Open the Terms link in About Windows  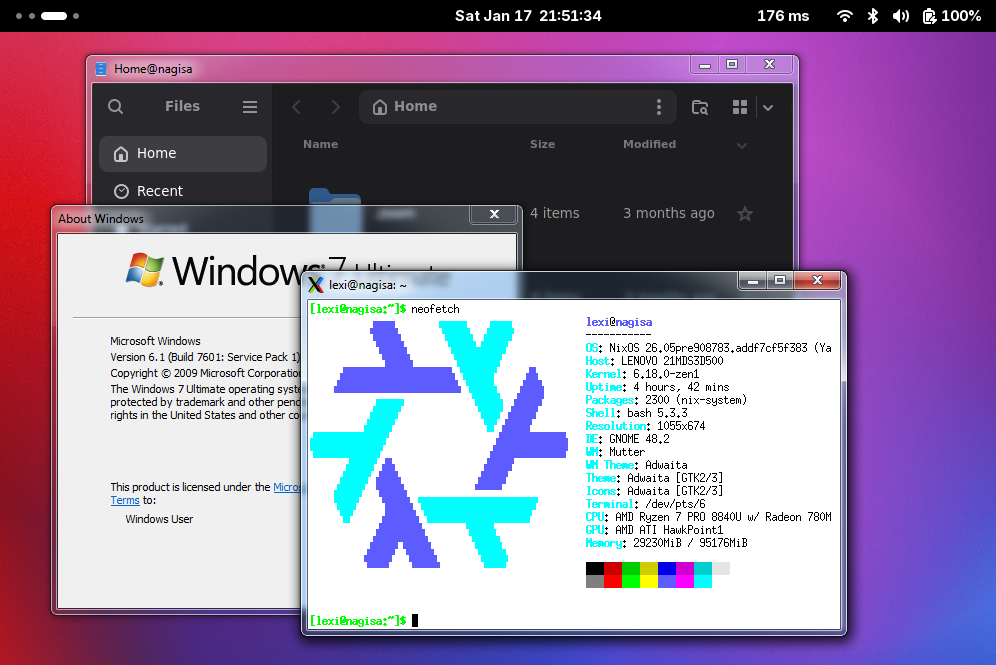point(125,500)
